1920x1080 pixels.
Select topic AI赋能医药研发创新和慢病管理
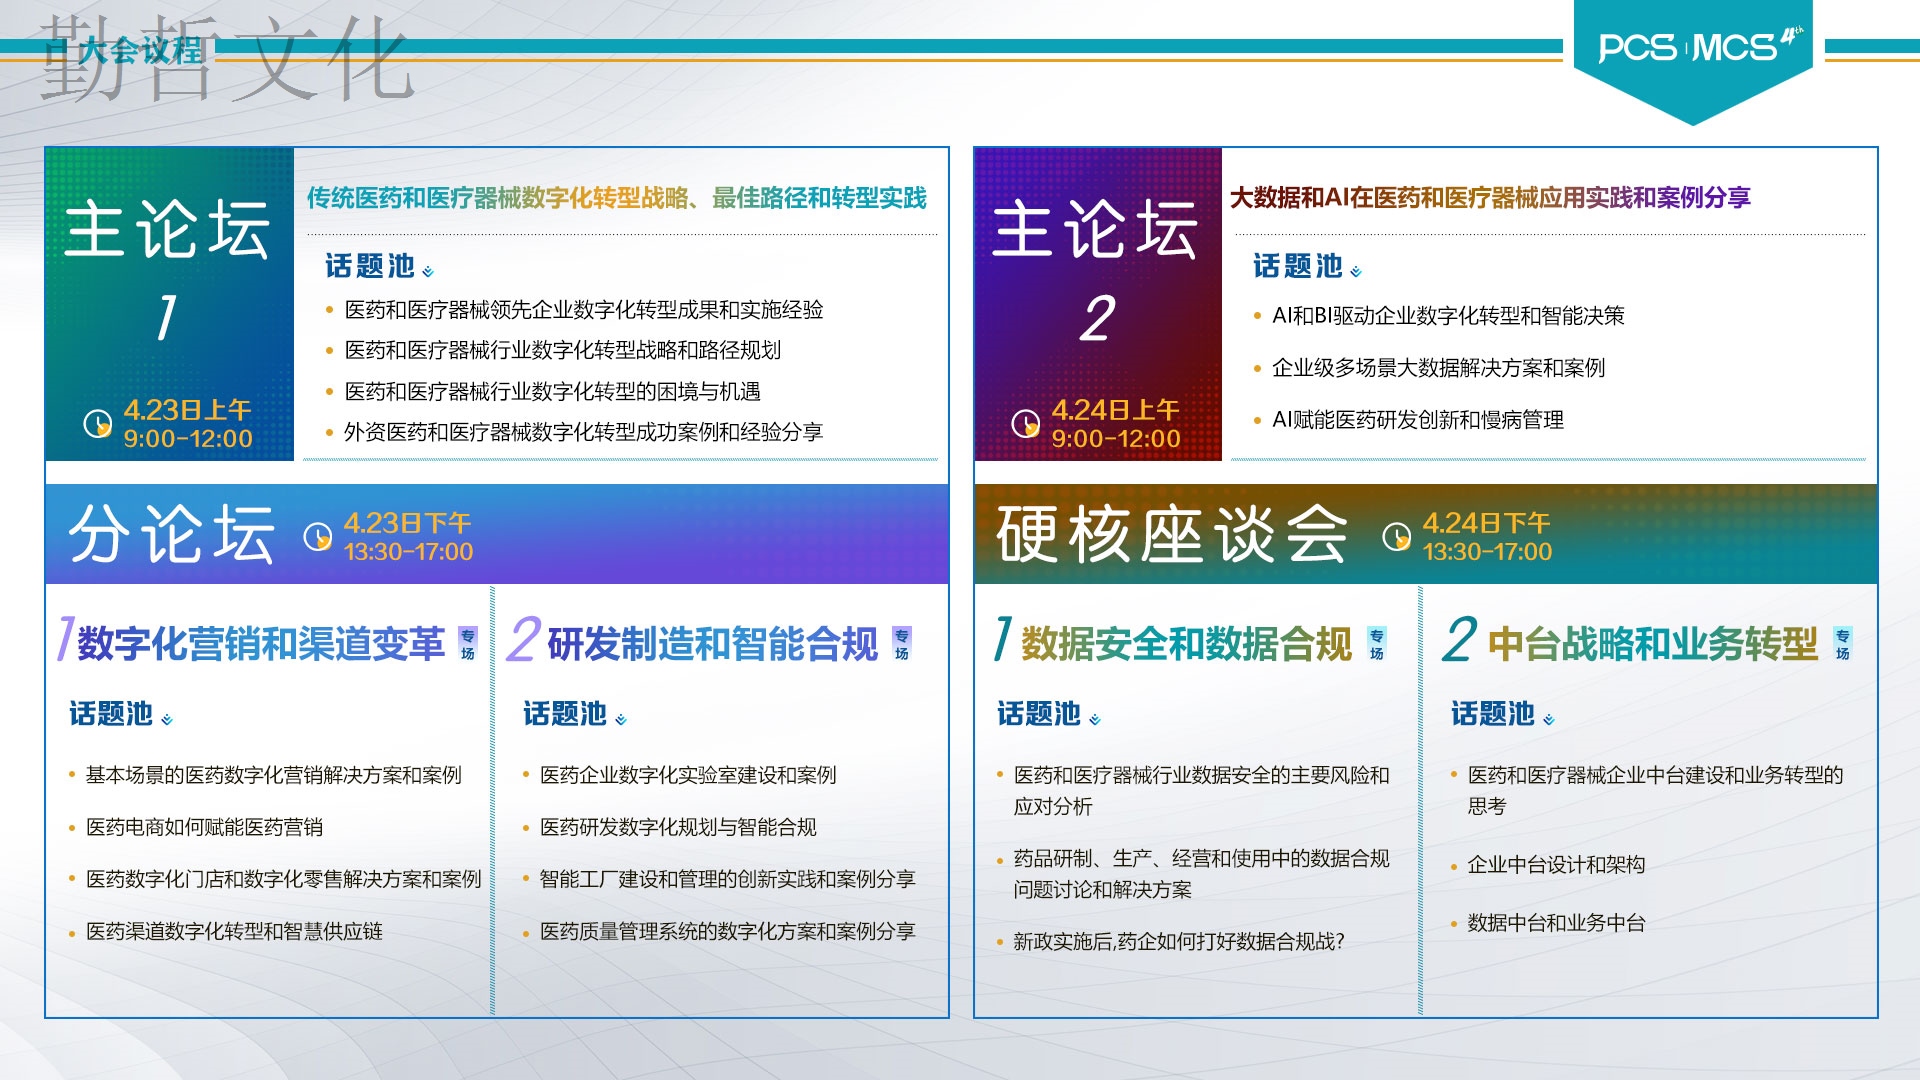[1418, 420]
